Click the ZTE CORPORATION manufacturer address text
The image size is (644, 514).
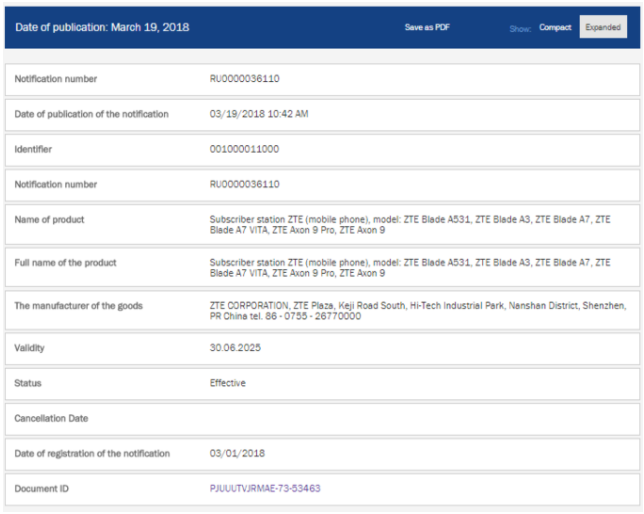tap(417, 310)
